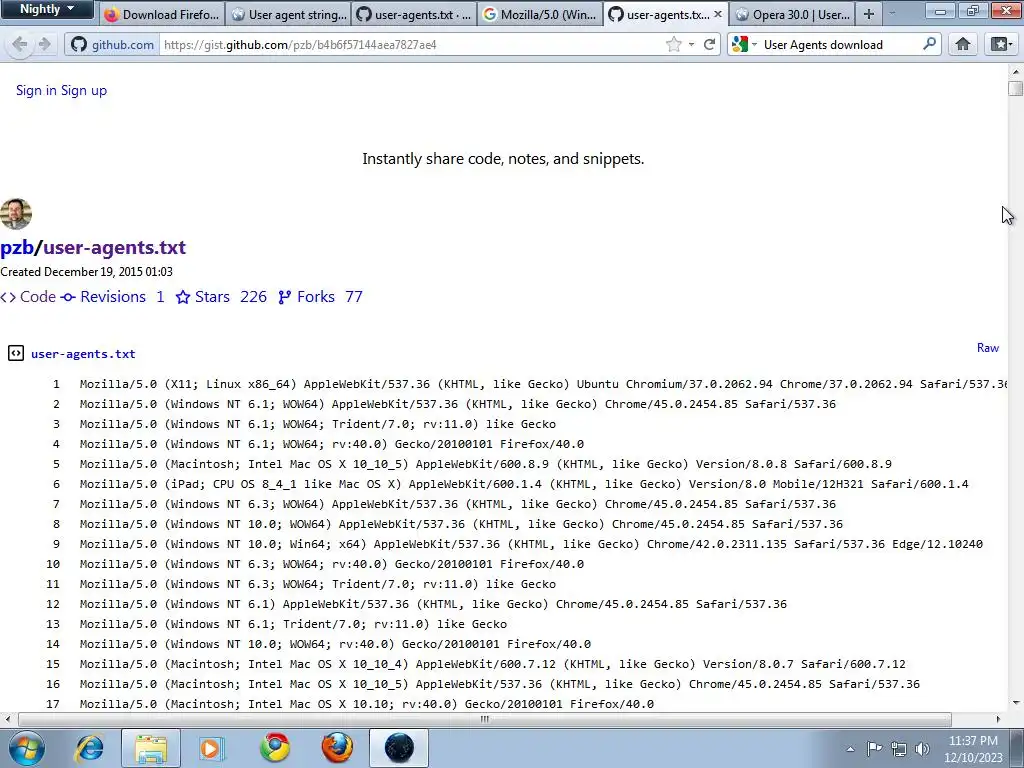Switch to the Download Firefox tab

tap(163, 14)
